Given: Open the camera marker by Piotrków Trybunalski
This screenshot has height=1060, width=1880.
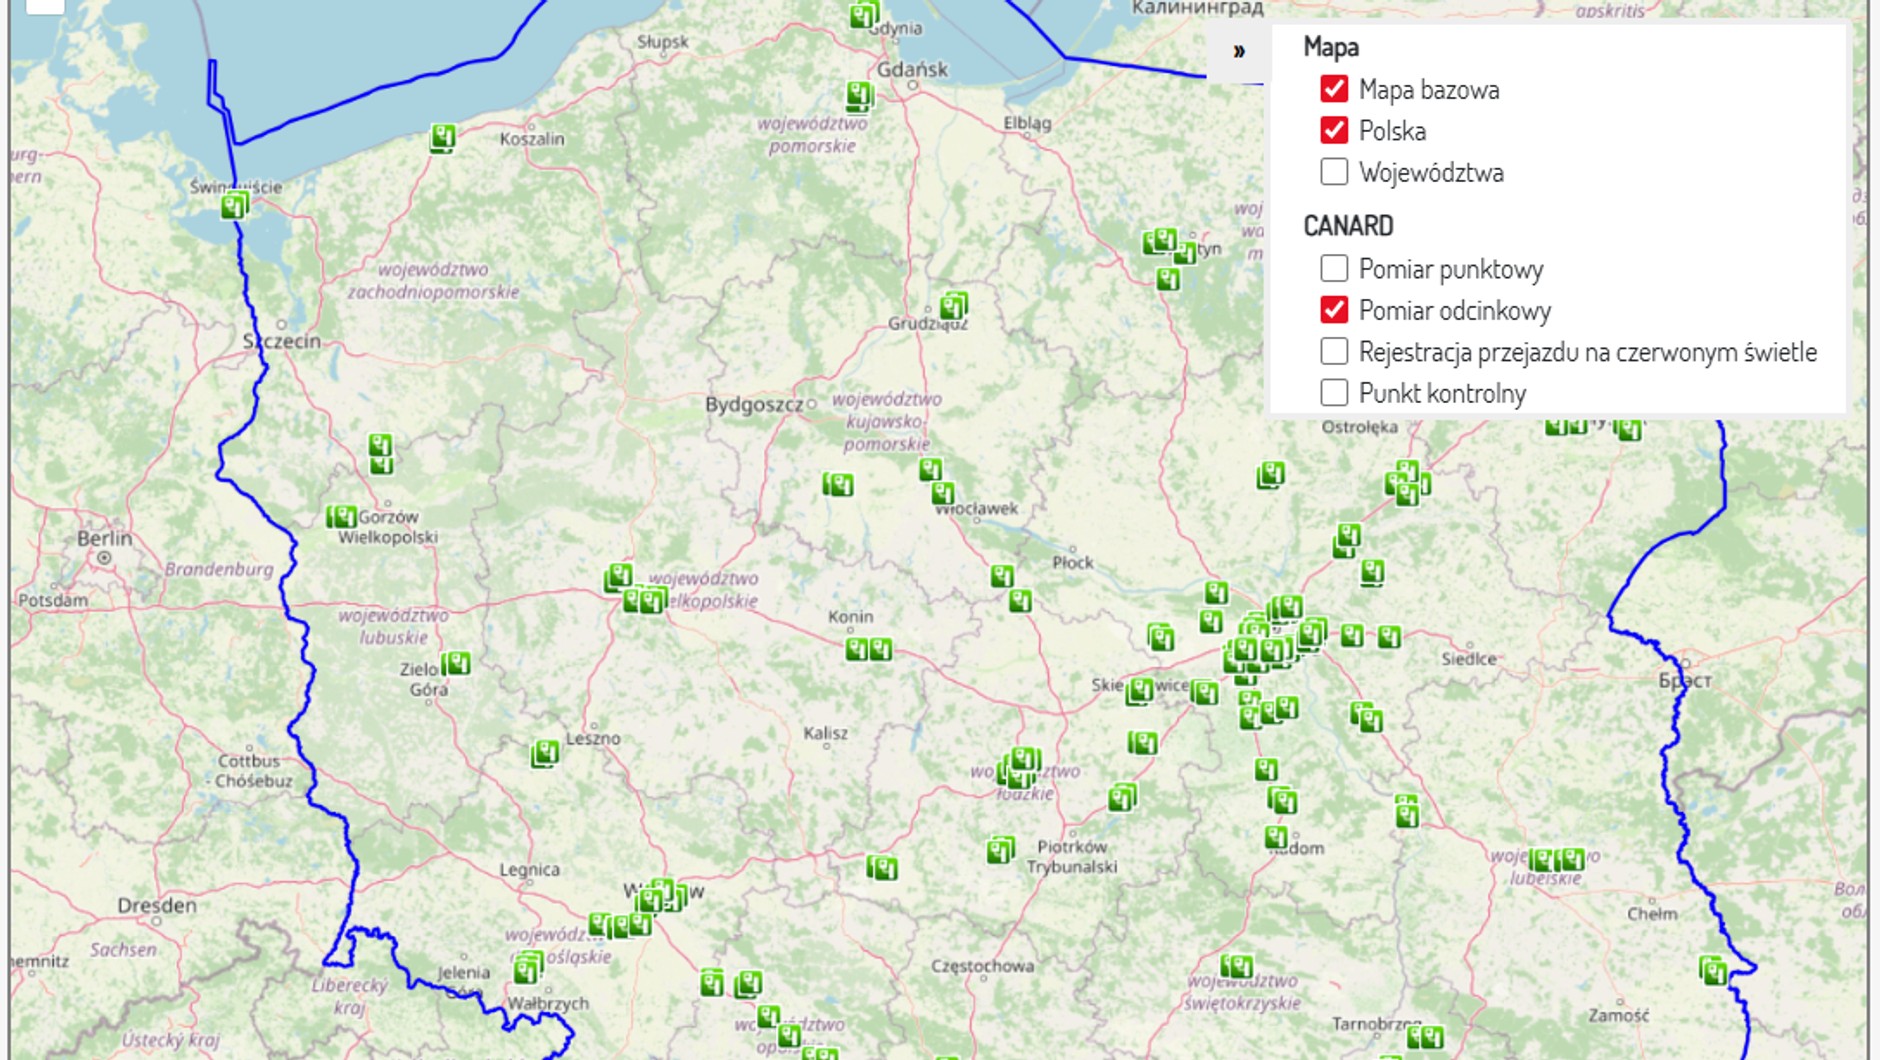Looking at the screenshot, I should 1000,851.
